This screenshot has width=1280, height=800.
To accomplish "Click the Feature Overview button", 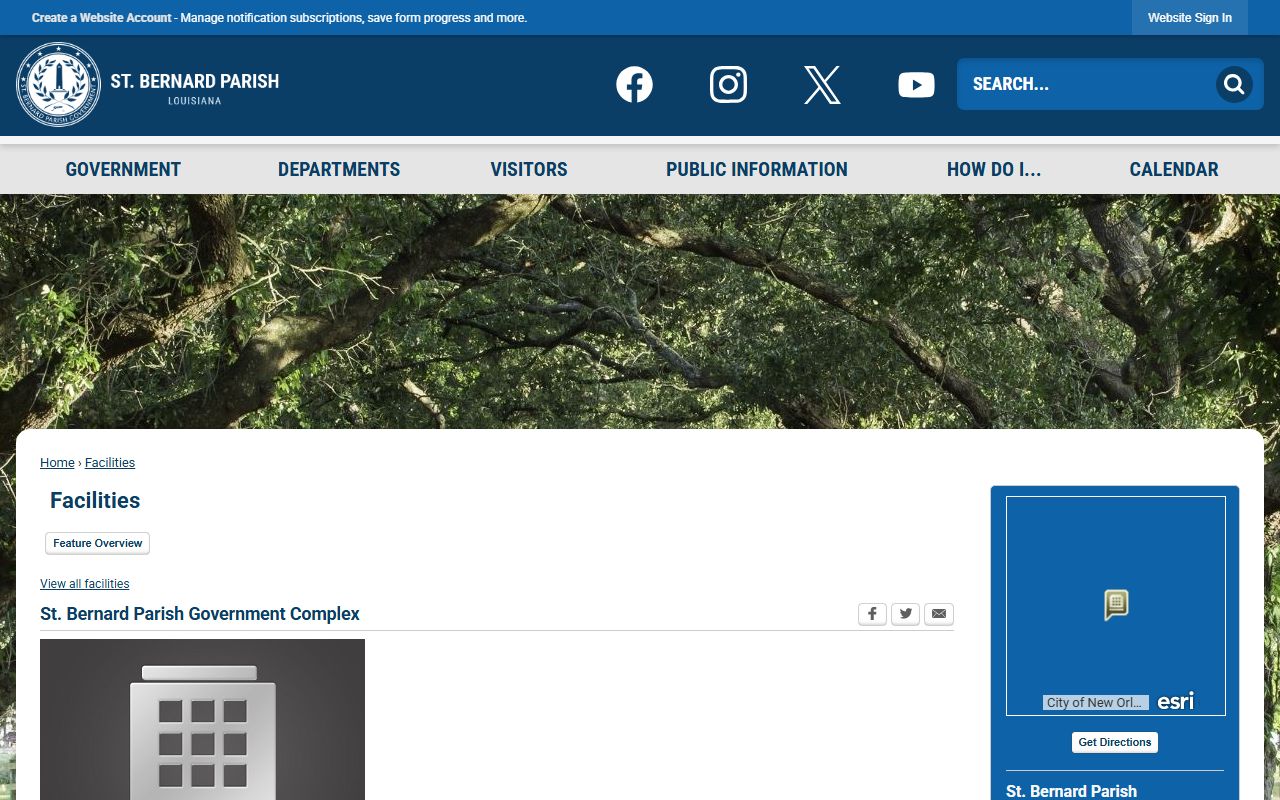I will tap(98, 543).
